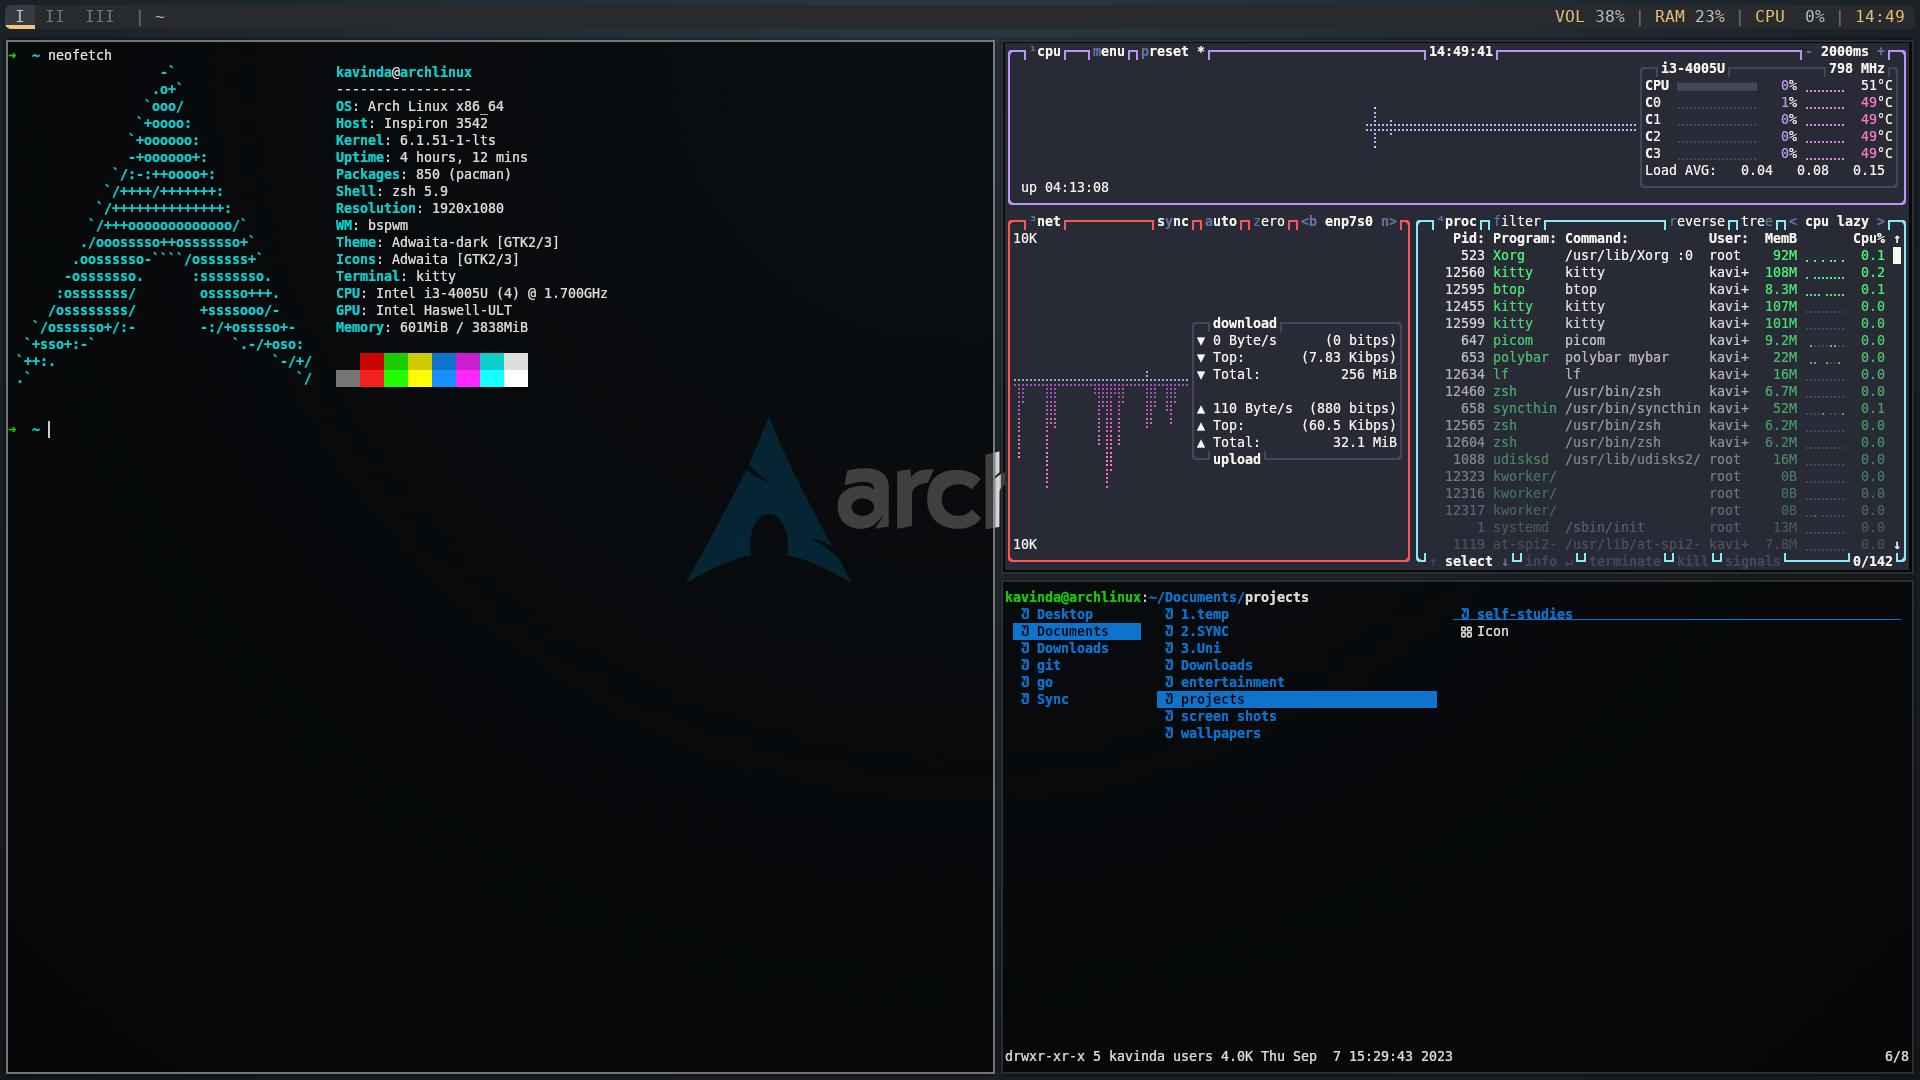The height and width of the screenshot is (1080, 1920).
Task: Click the 14:49 clock in polybar
Action: [1880, 17]
